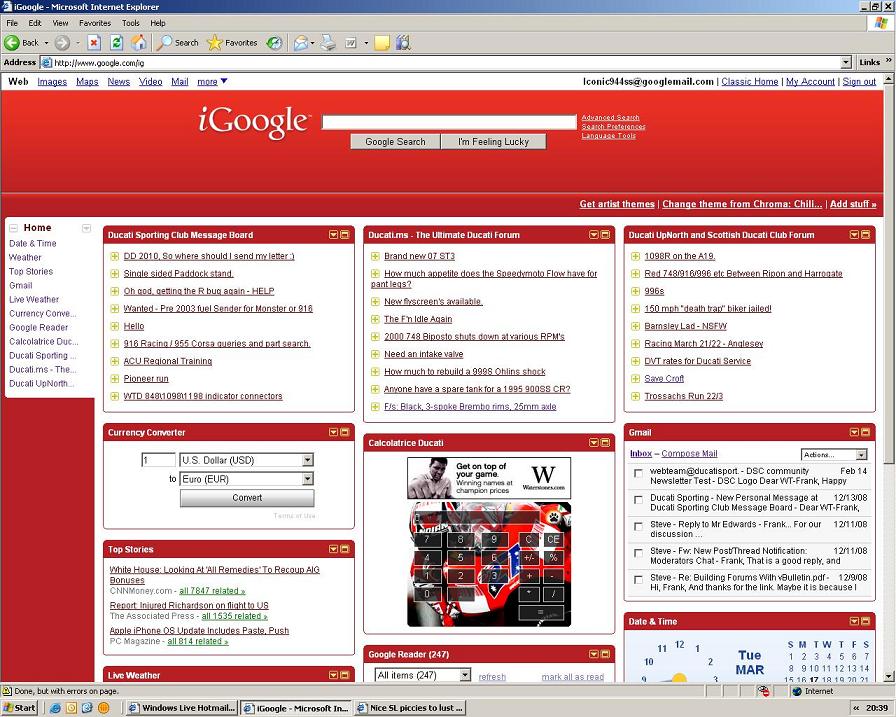Screen dimensions: 896x717
Task: Click the Refresh page toolbar icon
Action: point(116,43)
